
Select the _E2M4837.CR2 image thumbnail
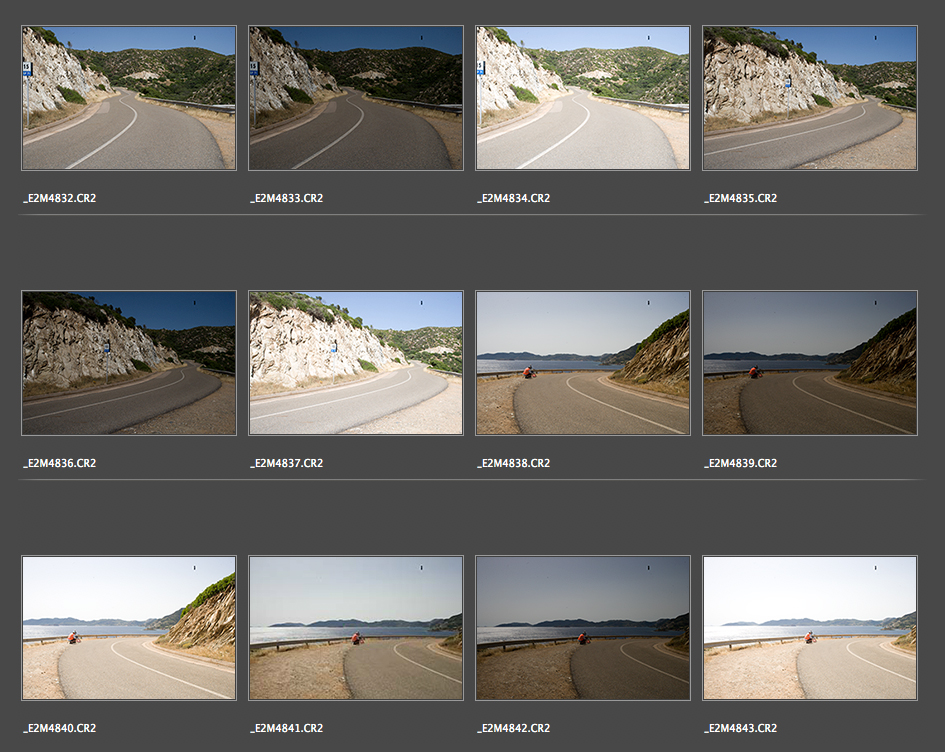(356, 363)
